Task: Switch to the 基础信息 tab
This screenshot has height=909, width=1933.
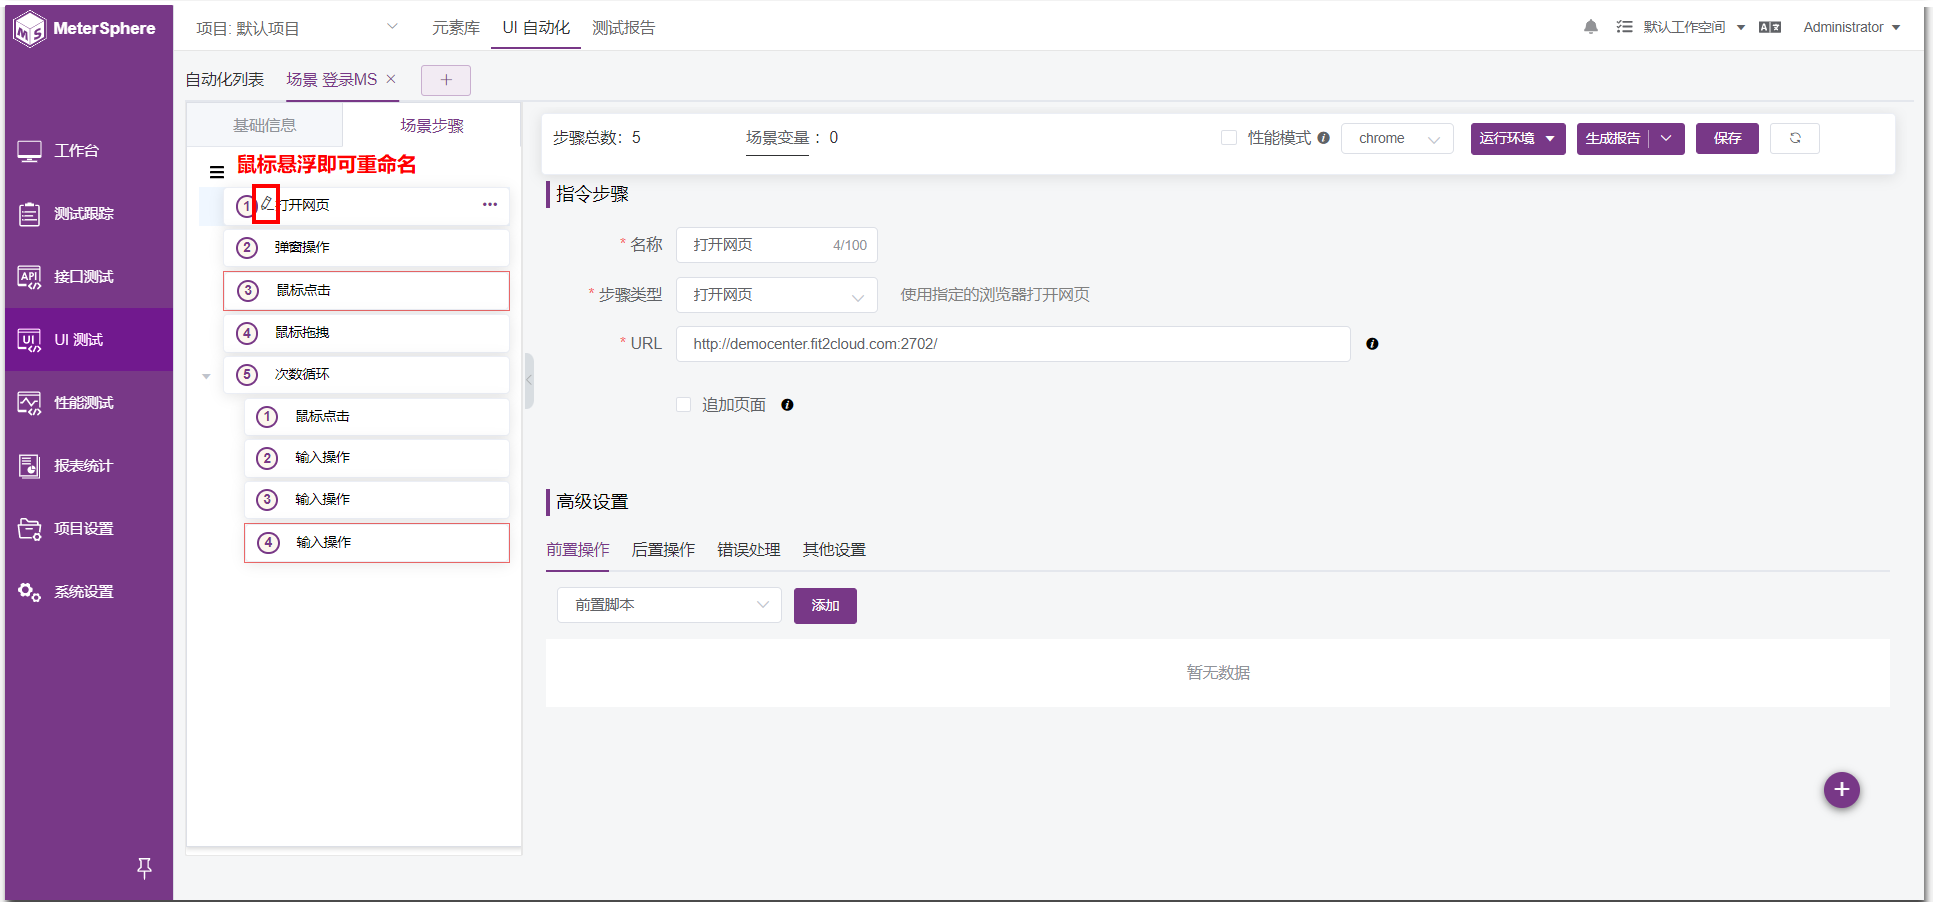Action: pos(265,125)
